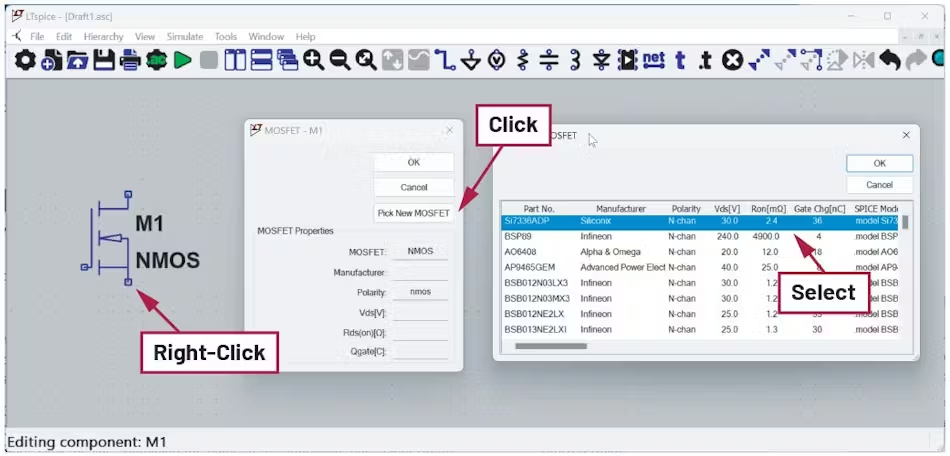Screen dimensions: 950x456
Task: Cascade windows icon
Action: (x=287, y=60)
